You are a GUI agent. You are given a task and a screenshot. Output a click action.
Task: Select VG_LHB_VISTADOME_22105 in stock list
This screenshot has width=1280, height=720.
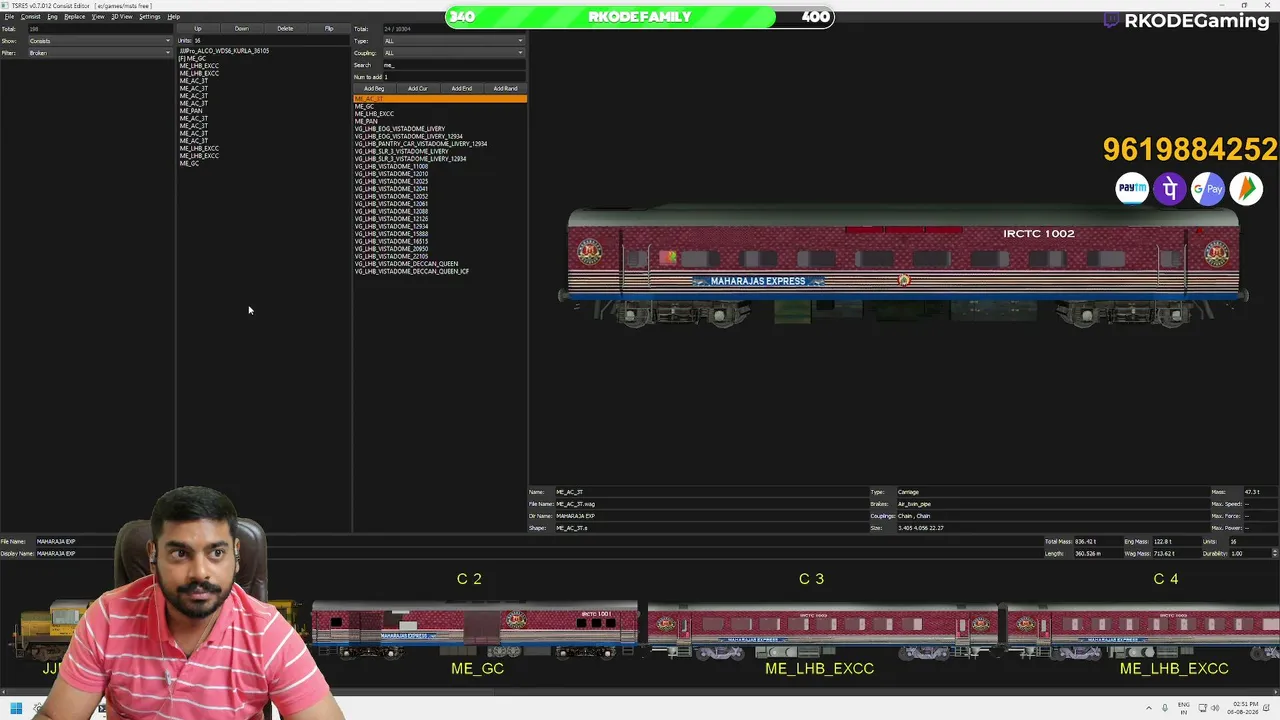point(391,257)
